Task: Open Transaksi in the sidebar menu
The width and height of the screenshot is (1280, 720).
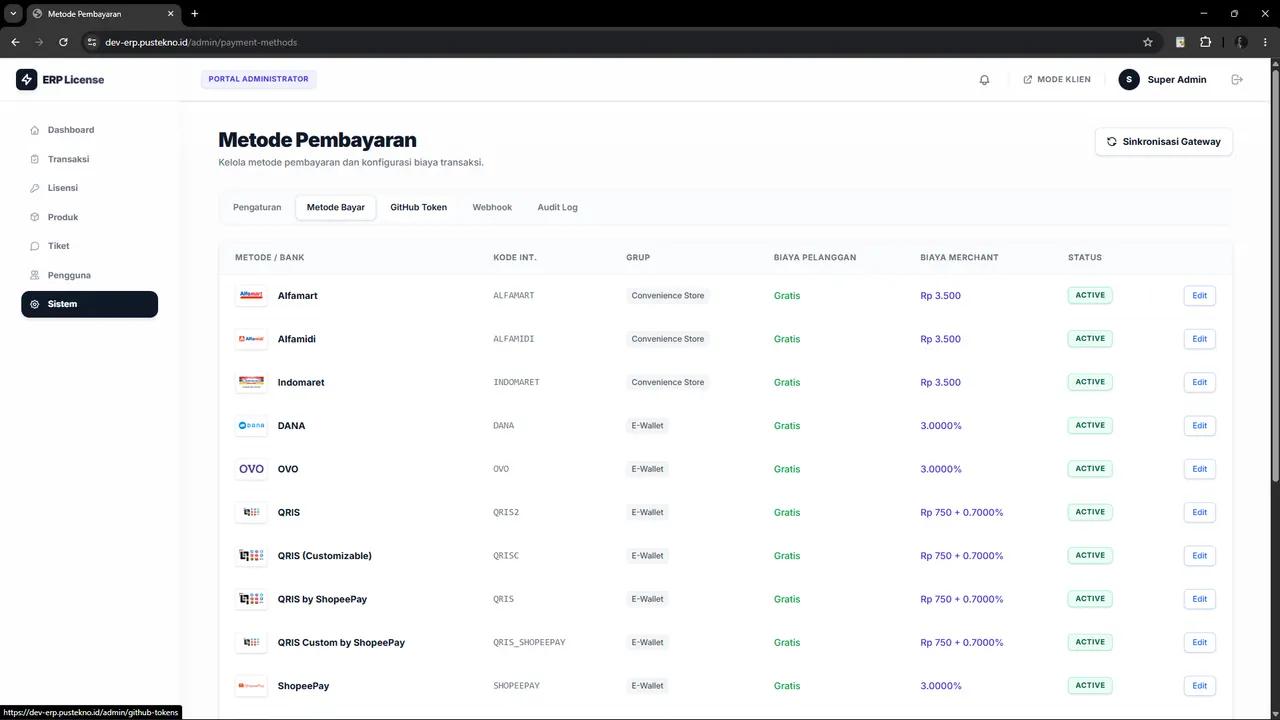Action: 89,159
